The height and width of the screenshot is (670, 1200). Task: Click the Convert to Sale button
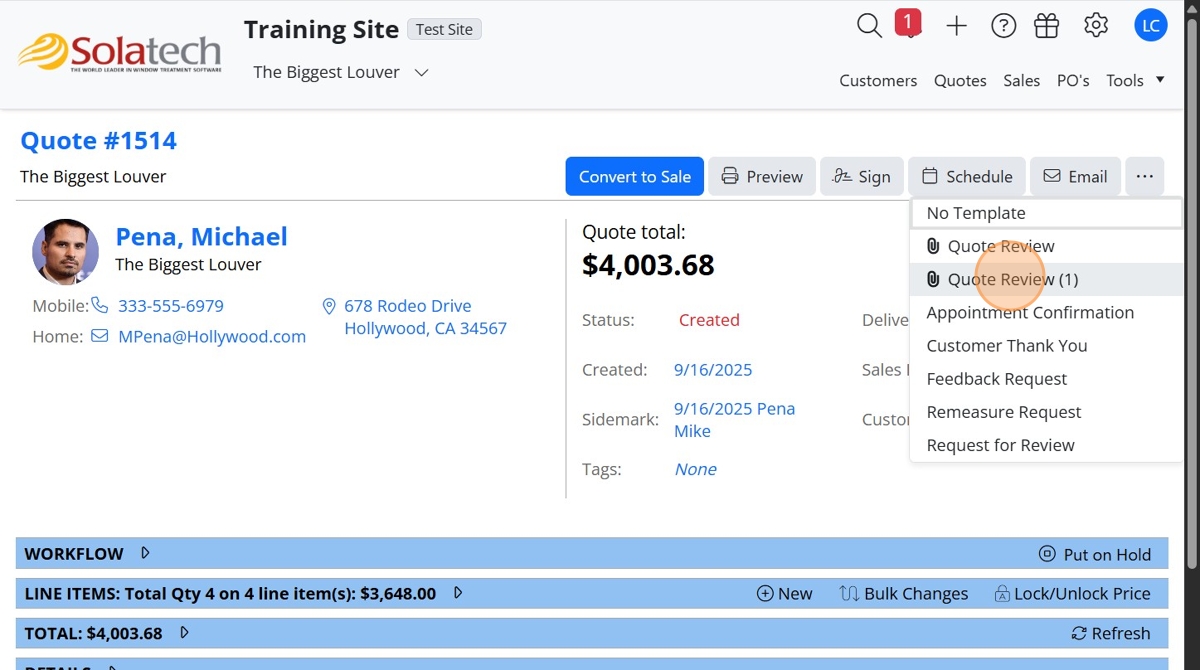pyautogui.click(x=635, y=176)
